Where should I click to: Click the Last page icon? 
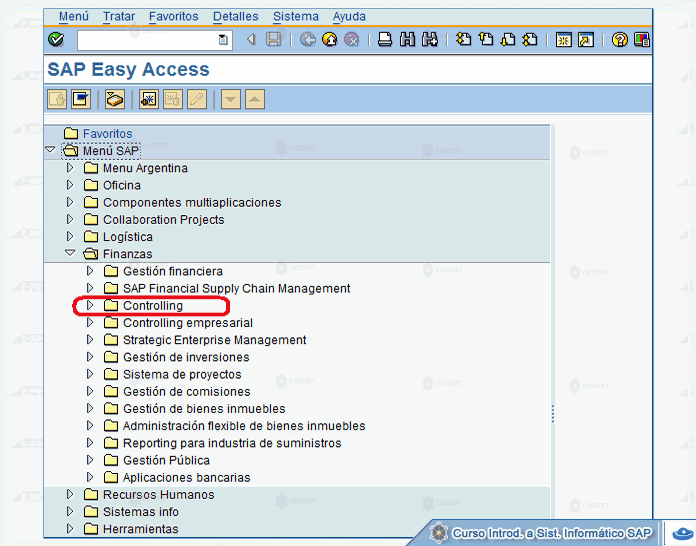(x=530, y=40)
